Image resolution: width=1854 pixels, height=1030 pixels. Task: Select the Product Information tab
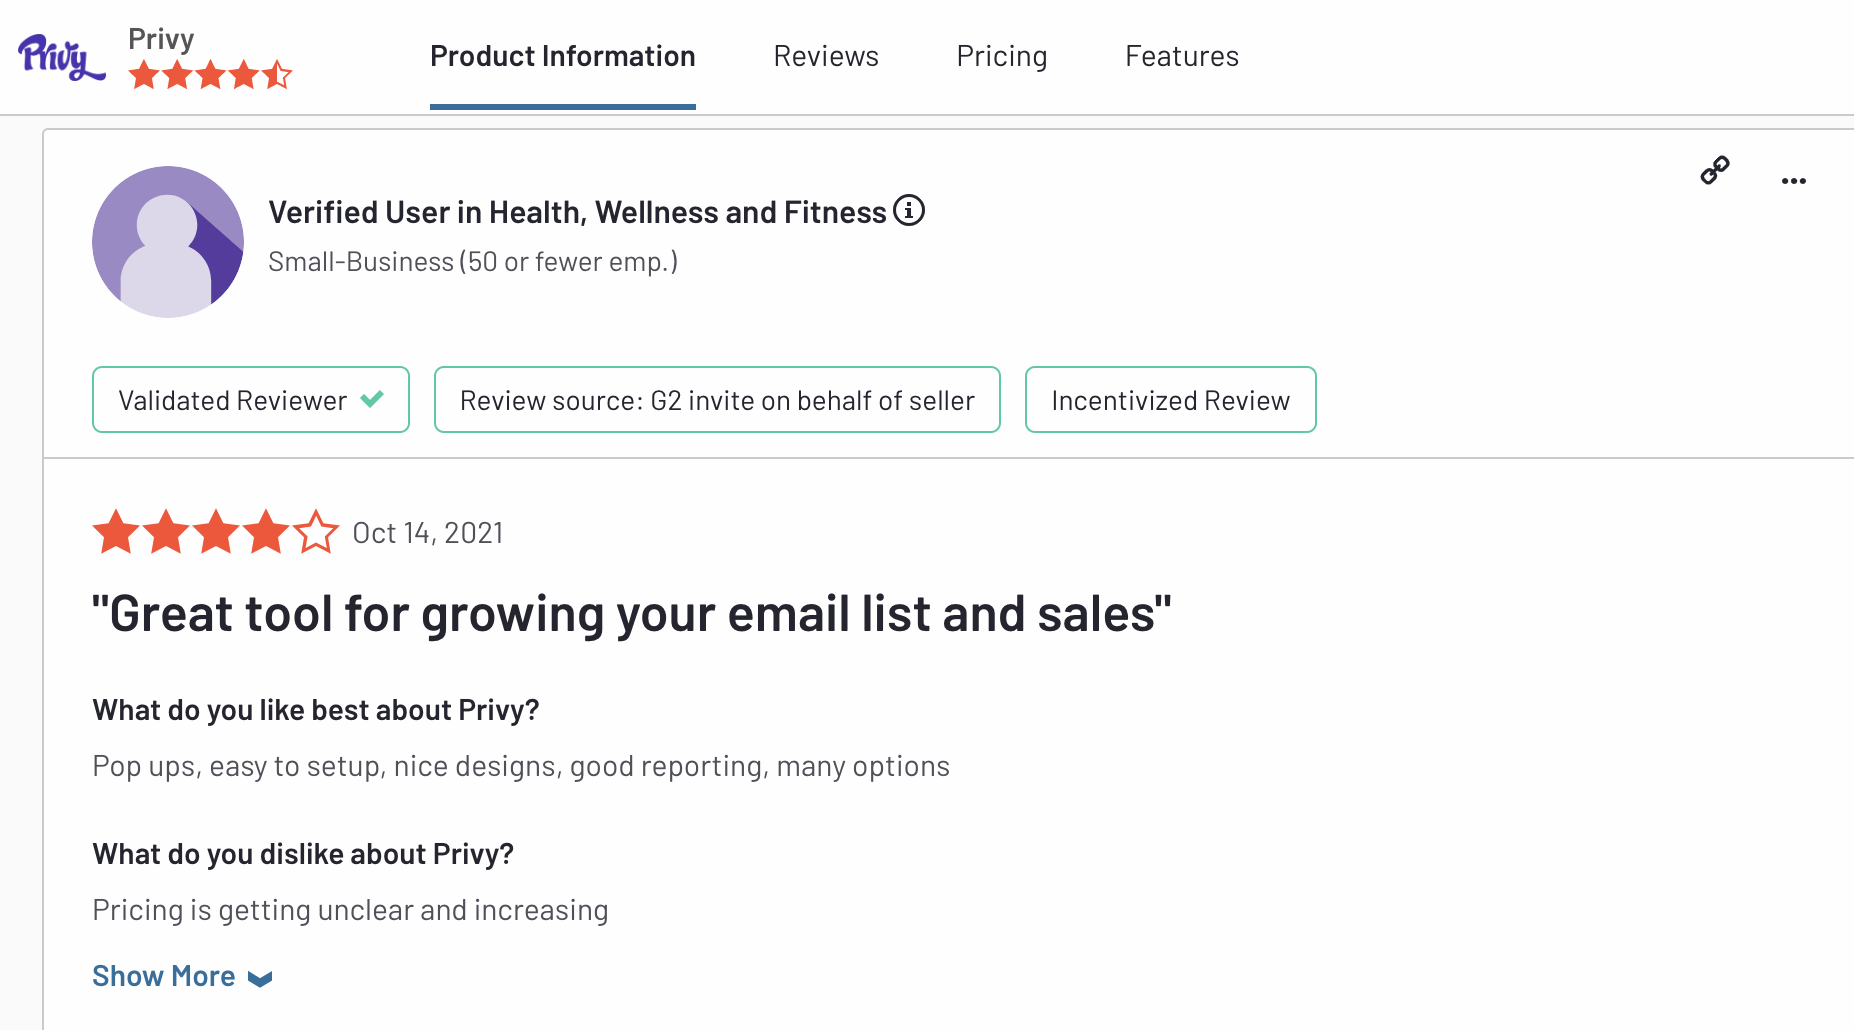(x=561, y=56)
